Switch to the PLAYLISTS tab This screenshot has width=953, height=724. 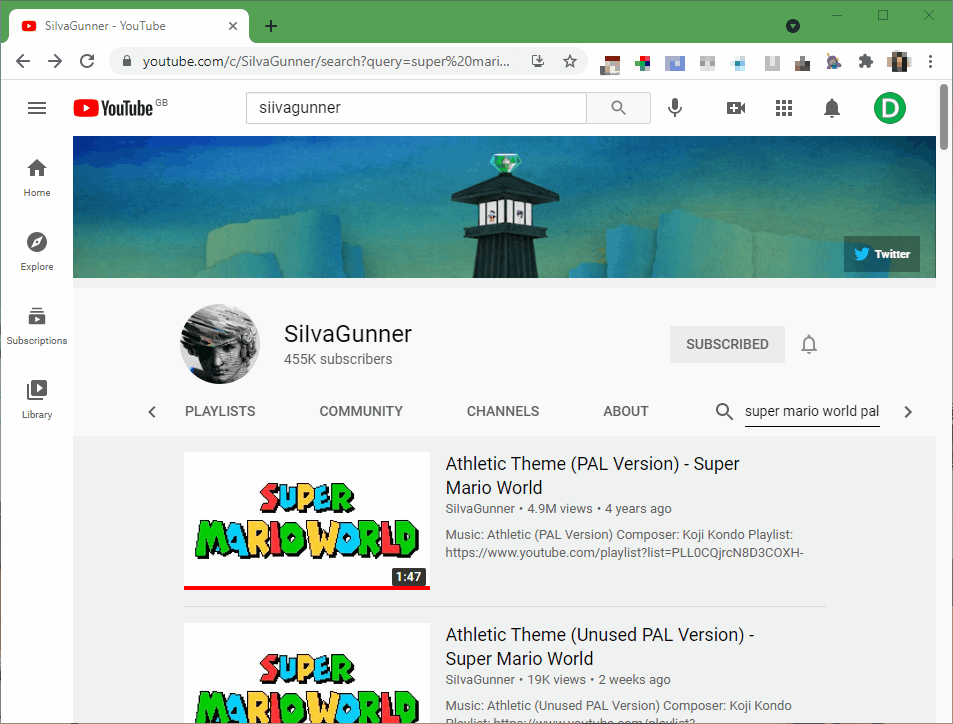coord(220,412)
